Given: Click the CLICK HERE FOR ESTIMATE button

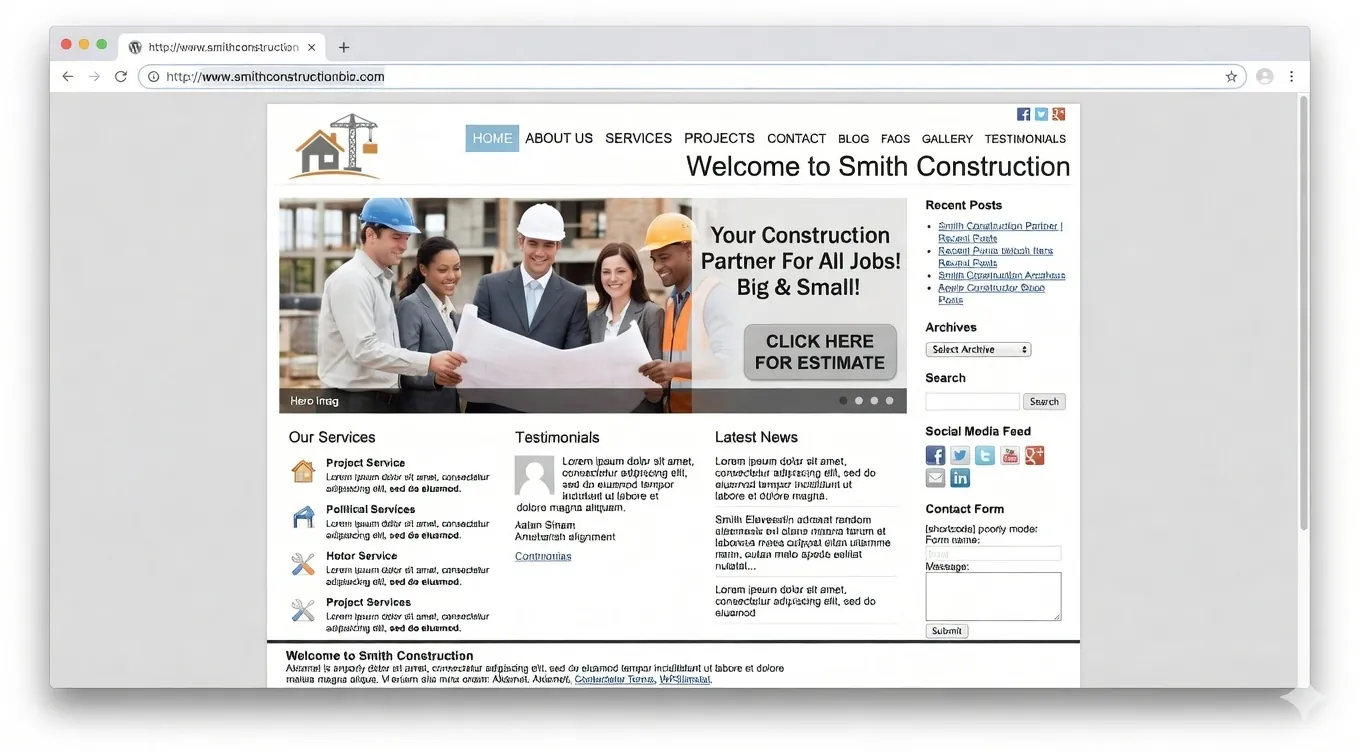Looking at the screenshot, I should pos(820,352).
